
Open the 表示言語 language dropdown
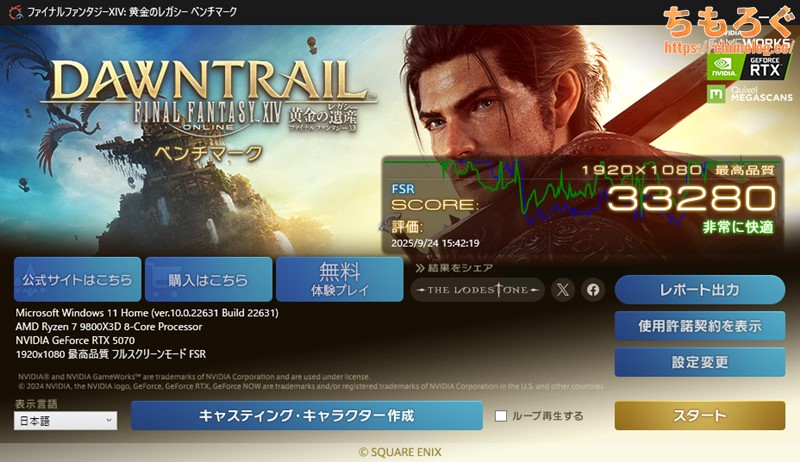(x=65, y=421)
